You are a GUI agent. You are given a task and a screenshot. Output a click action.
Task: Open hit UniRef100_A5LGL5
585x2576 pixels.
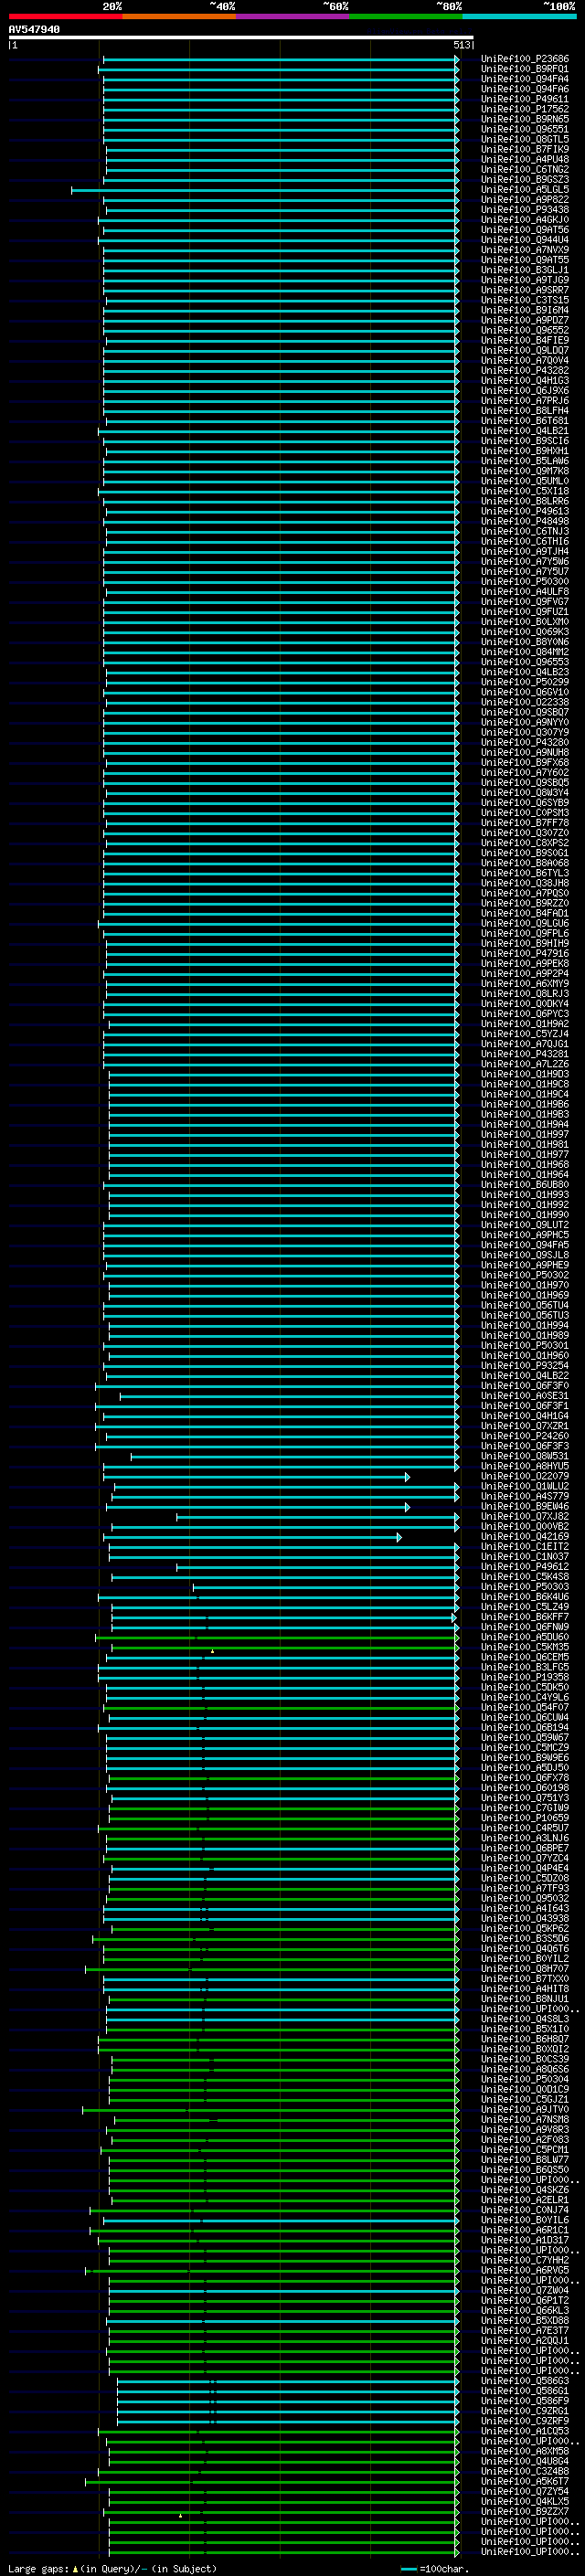(x=525, y=190)
